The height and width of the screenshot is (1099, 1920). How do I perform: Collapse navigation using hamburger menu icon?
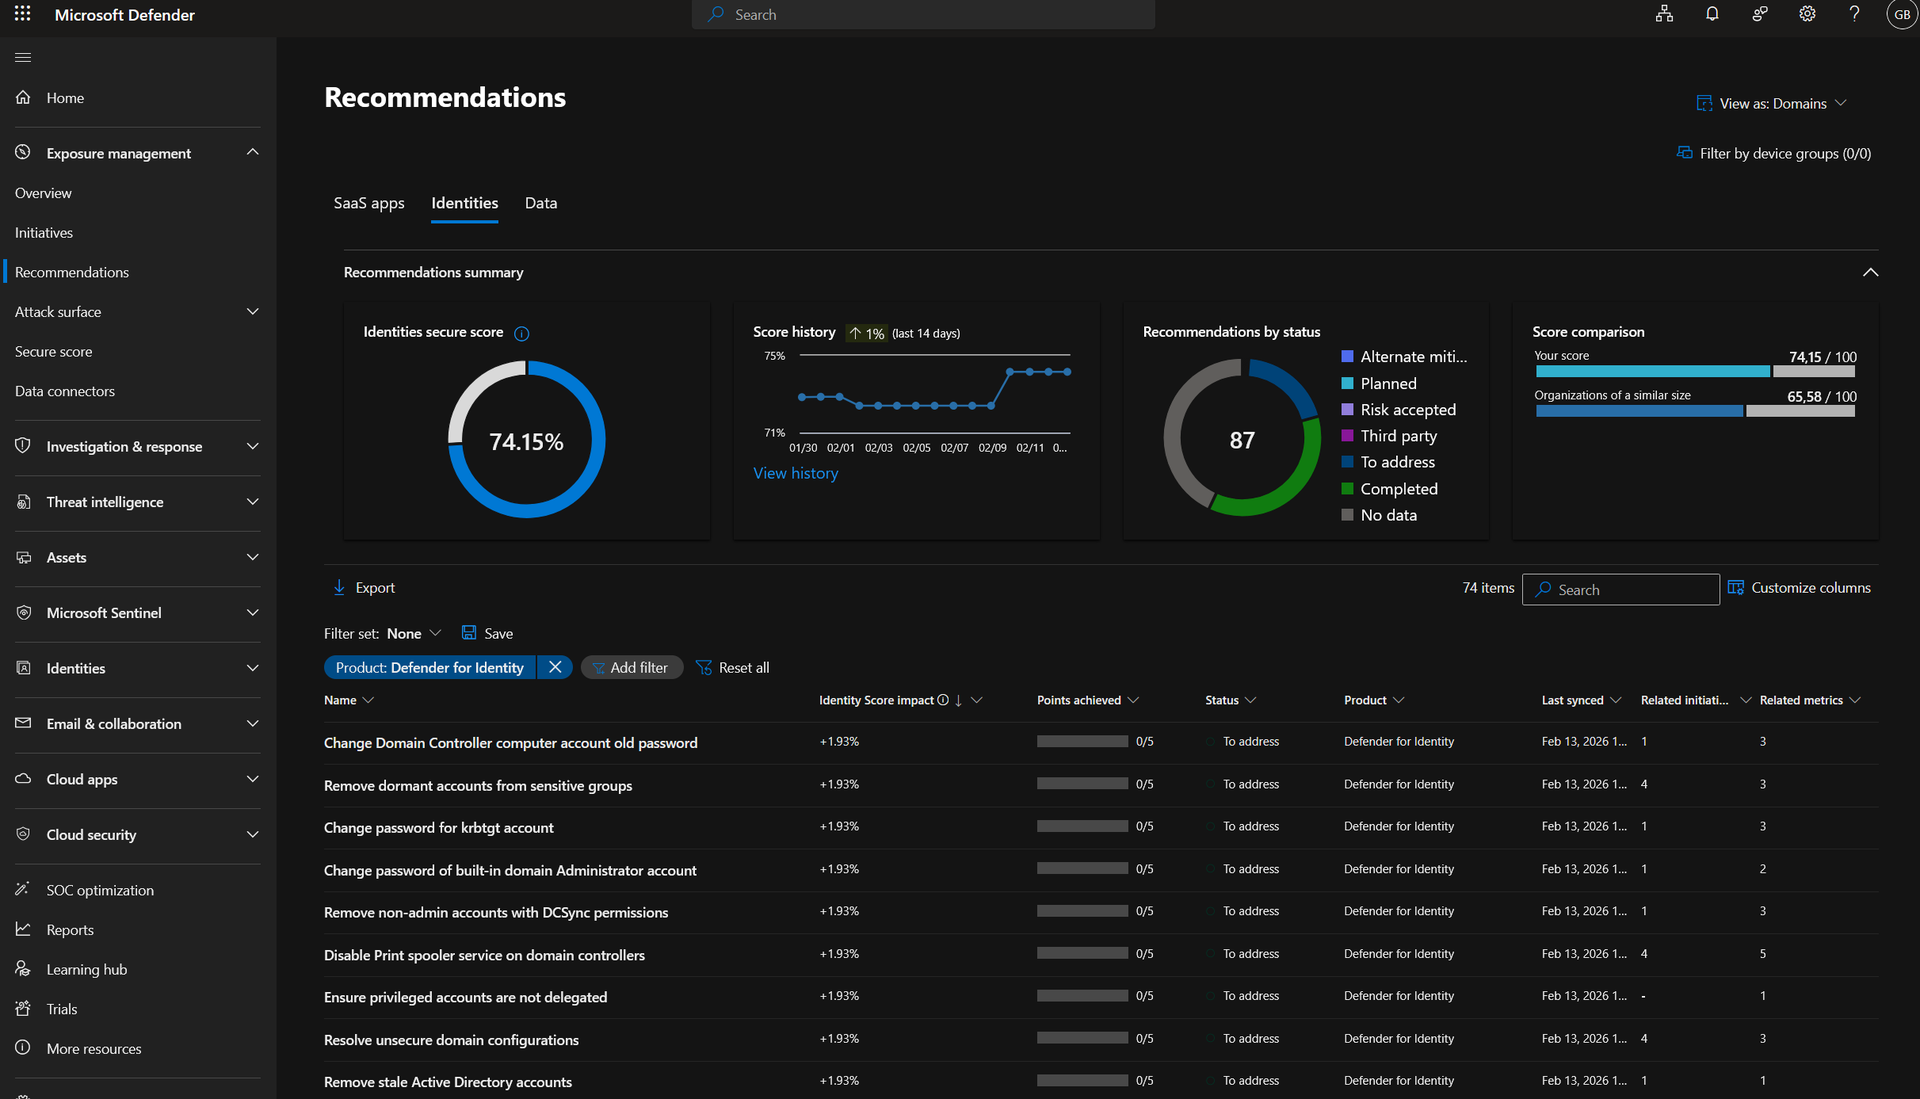click(x=23, y=57)
